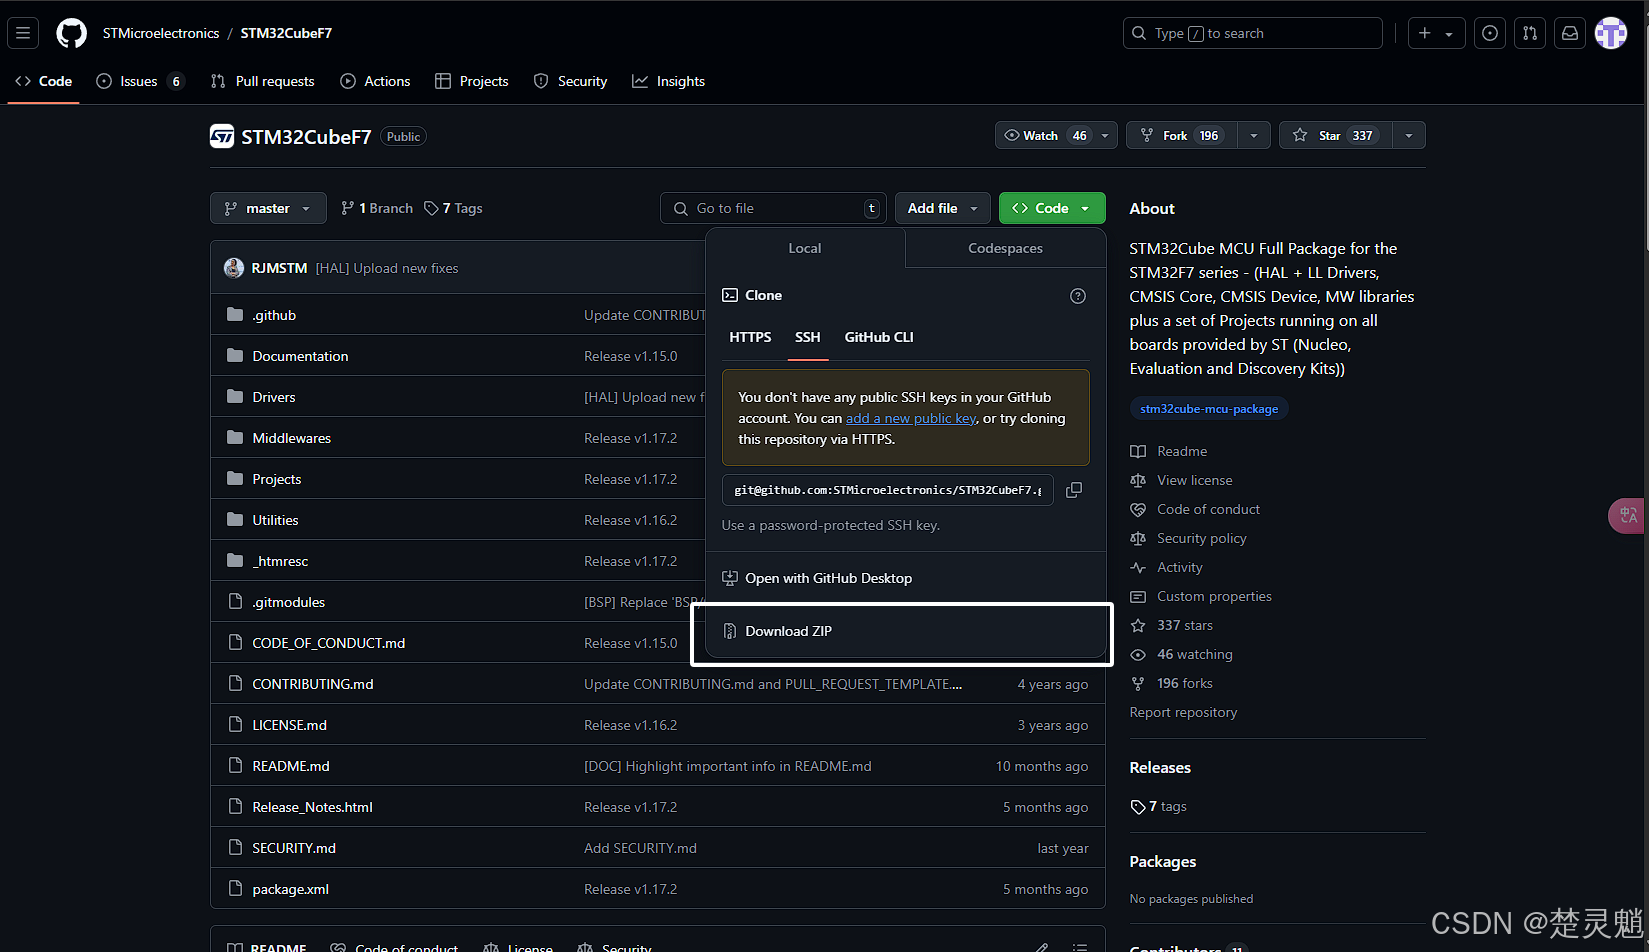Fork the repository with the Fork button

pos(1182,135)
